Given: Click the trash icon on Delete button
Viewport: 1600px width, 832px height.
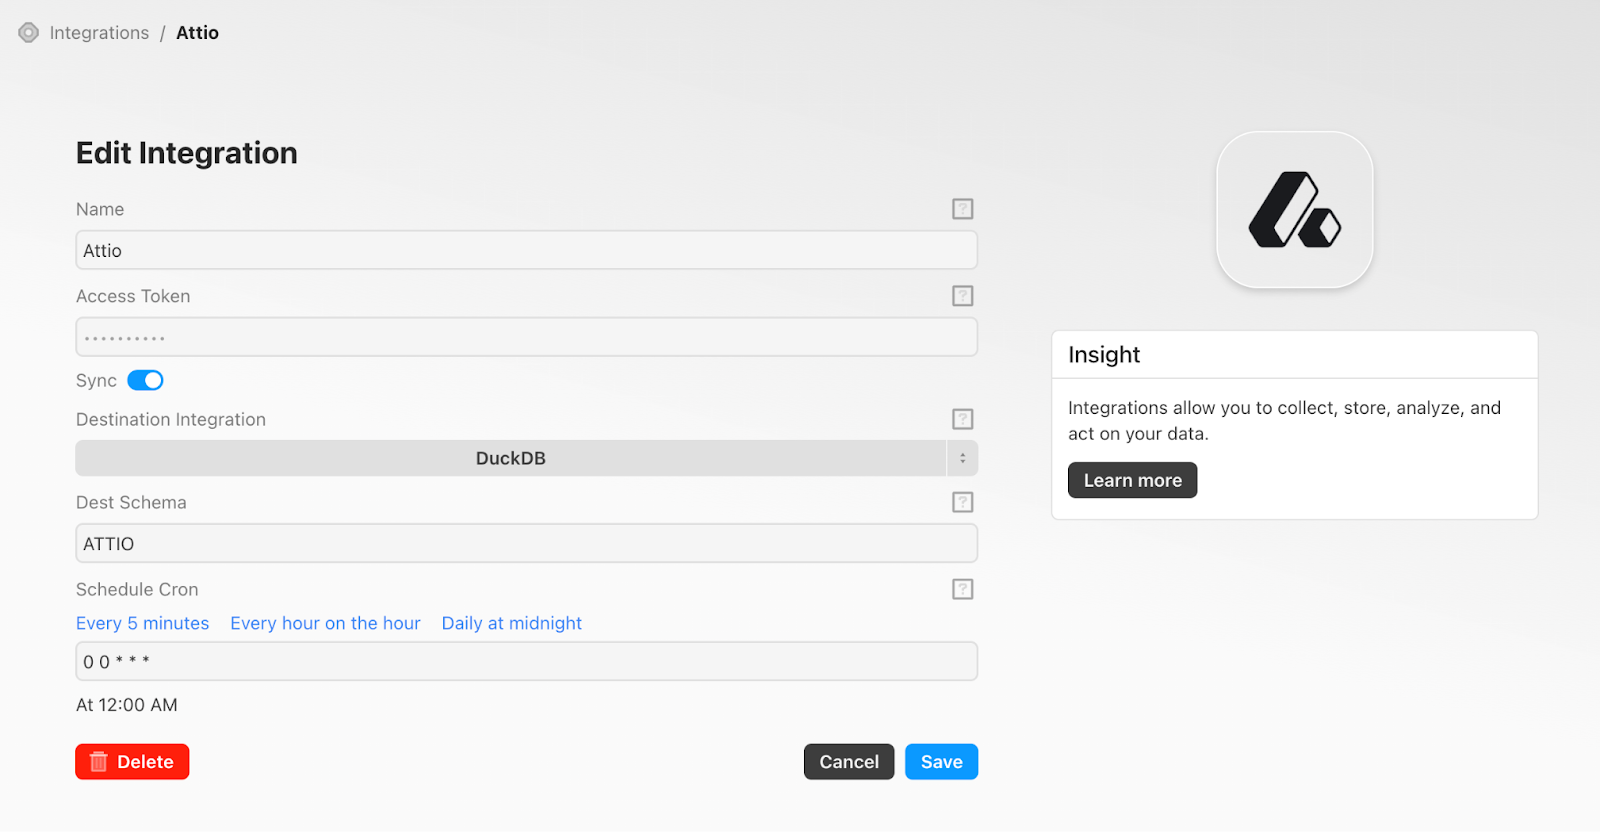Looking at the screenshot, I should point(99,762).
